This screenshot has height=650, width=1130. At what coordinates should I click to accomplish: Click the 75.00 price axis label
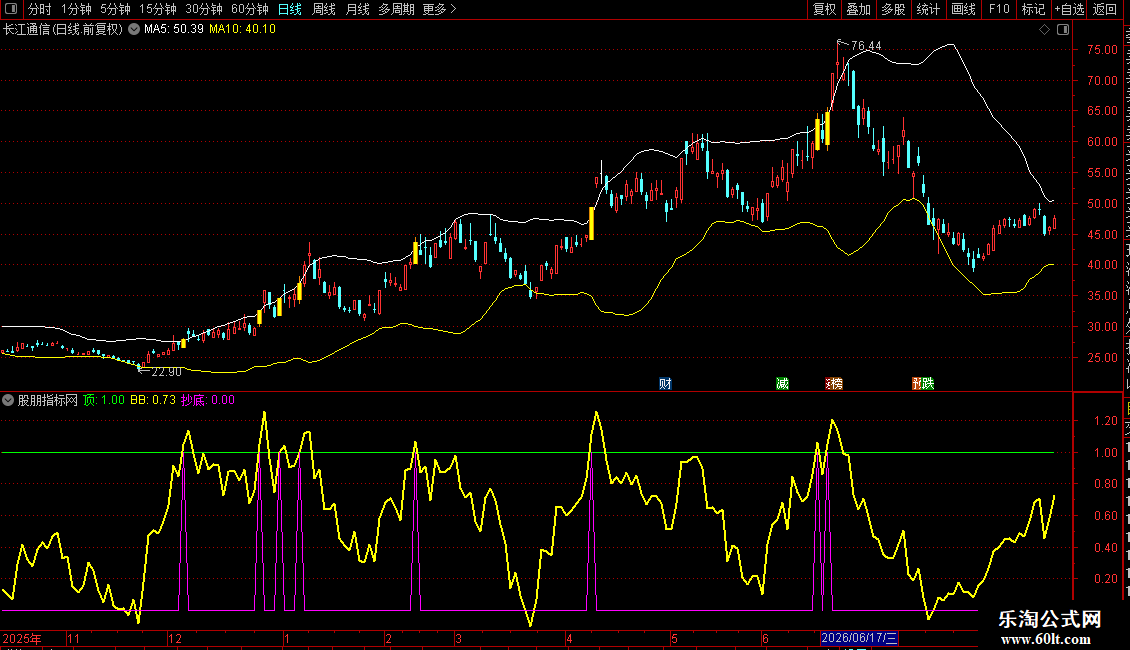[x=1102, y=50]
